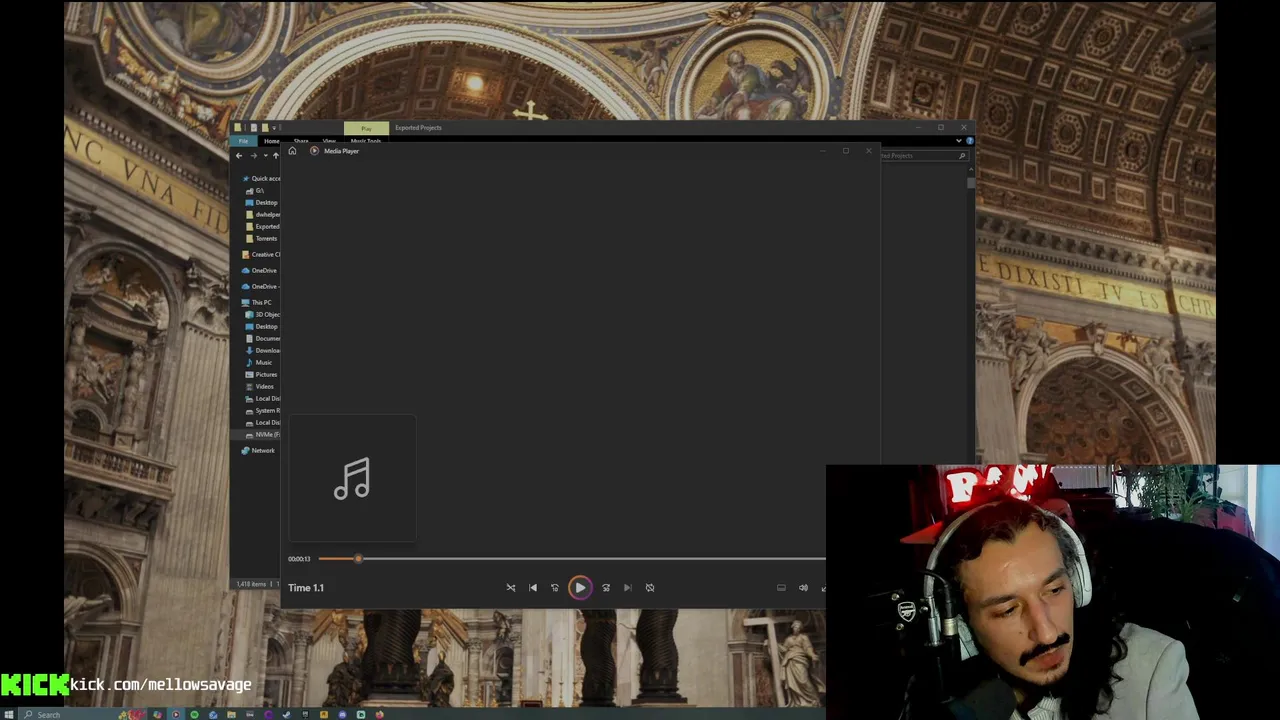This screenshot has height=720, width=1280.
Task: Open Discord from the taskbar
Action: click(343, 714)
